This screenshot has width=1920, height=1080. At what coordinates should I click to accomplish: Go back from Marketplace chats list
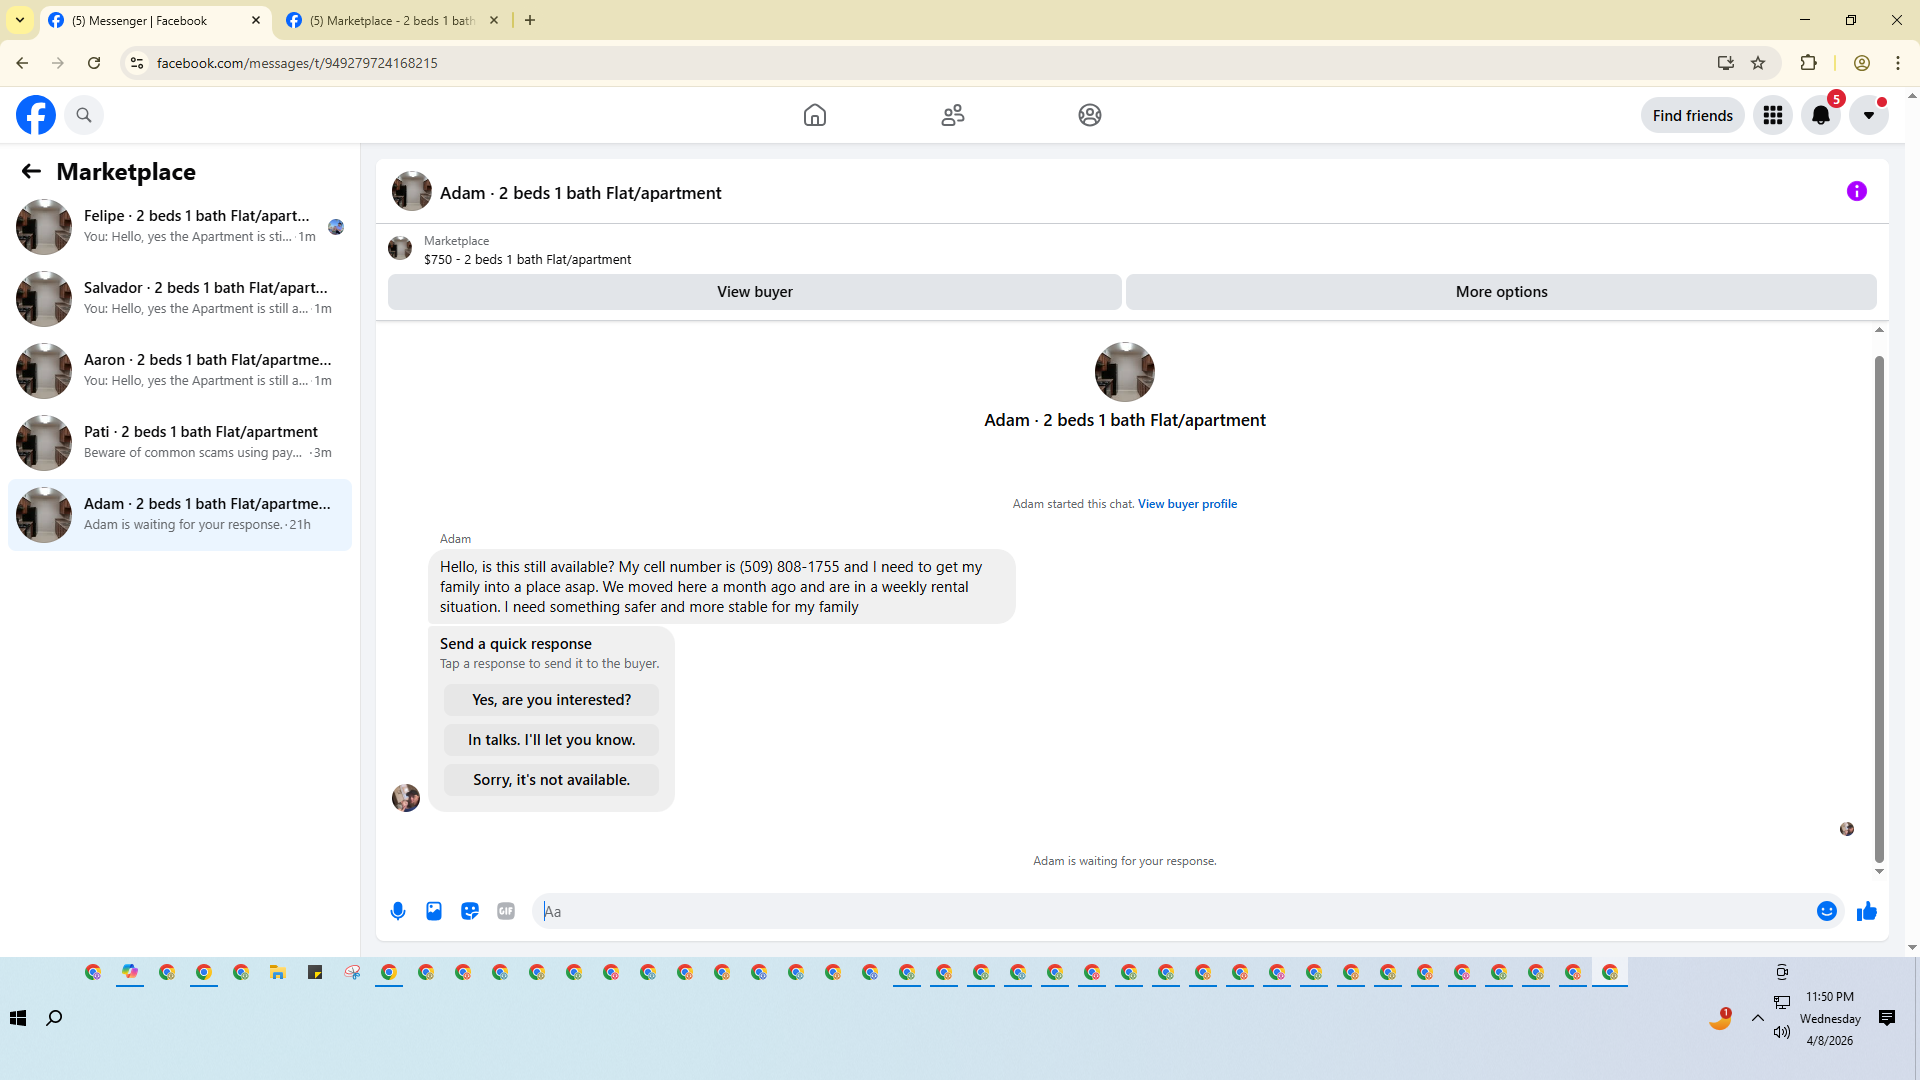point(31,171)
